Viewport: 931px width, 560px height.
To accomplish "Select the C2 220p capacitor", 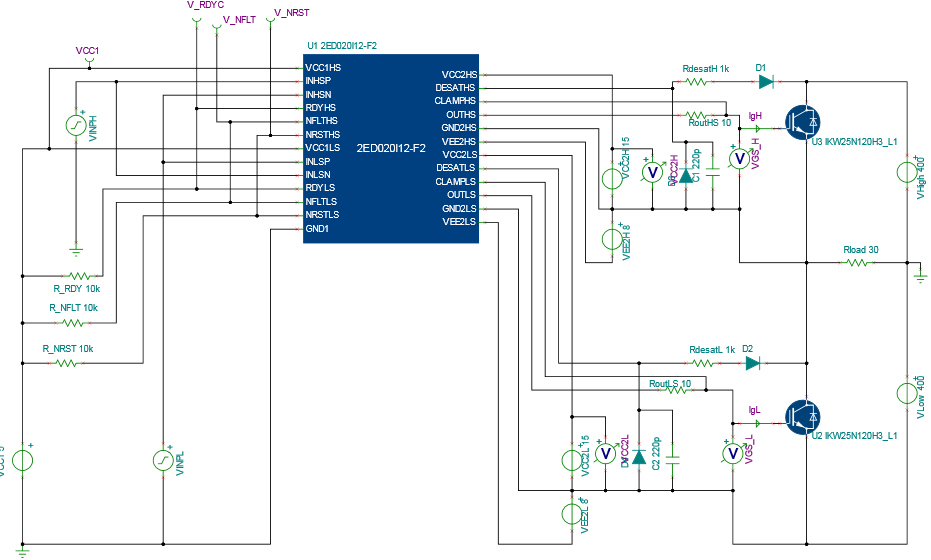I will 673,460.
